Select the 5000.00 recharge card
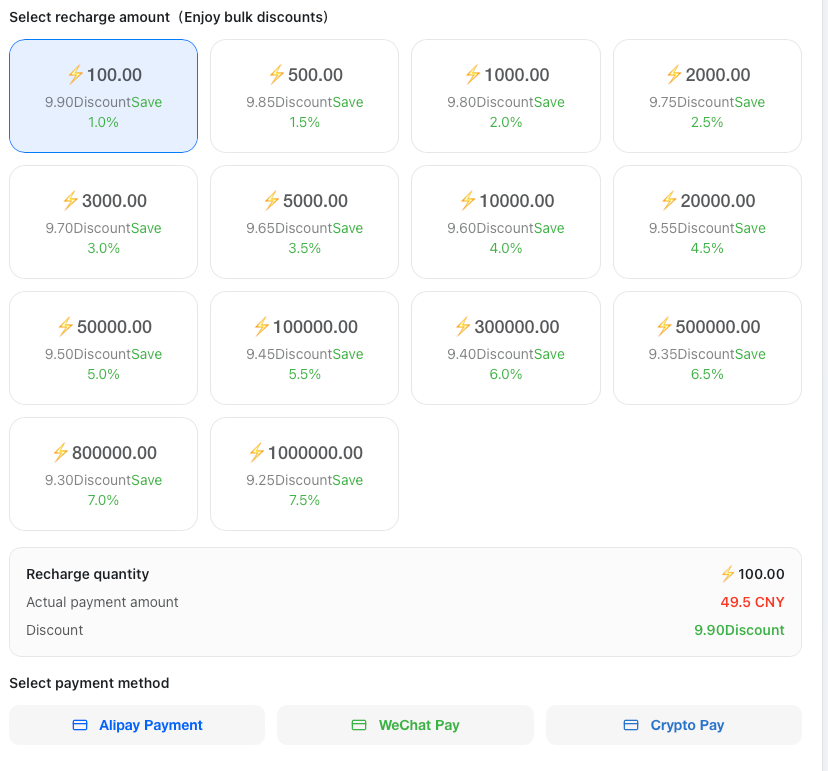The width and height of the screenshot is (828, 771). pos(305,222)
